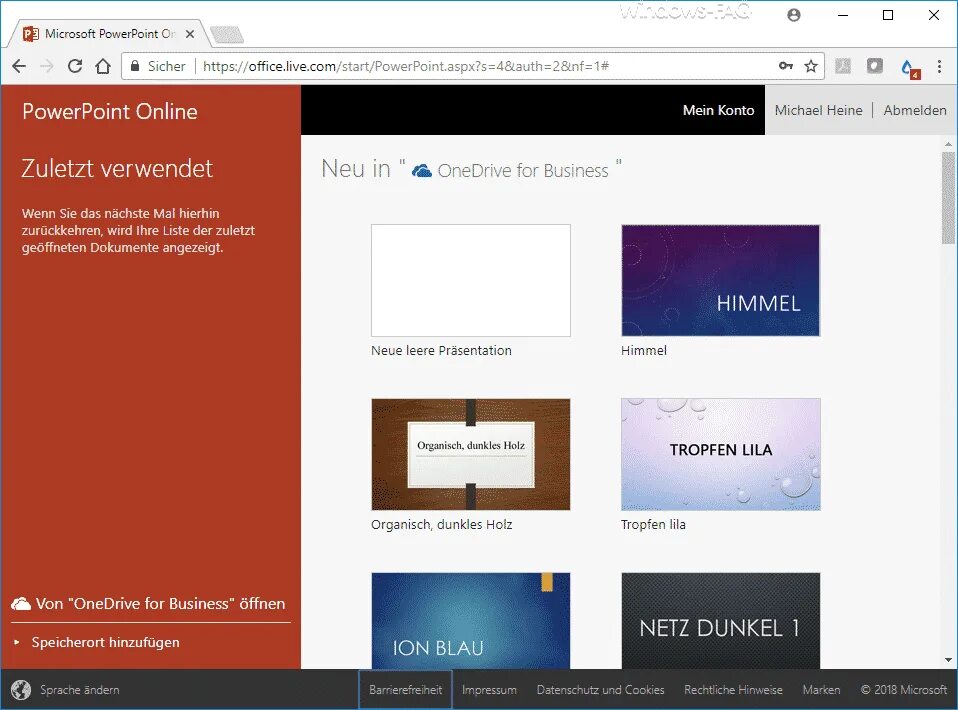This screenshot has width=958, height=710.
Task: Click the blue droplet extension icon
Action: click(x=909, y=67)
